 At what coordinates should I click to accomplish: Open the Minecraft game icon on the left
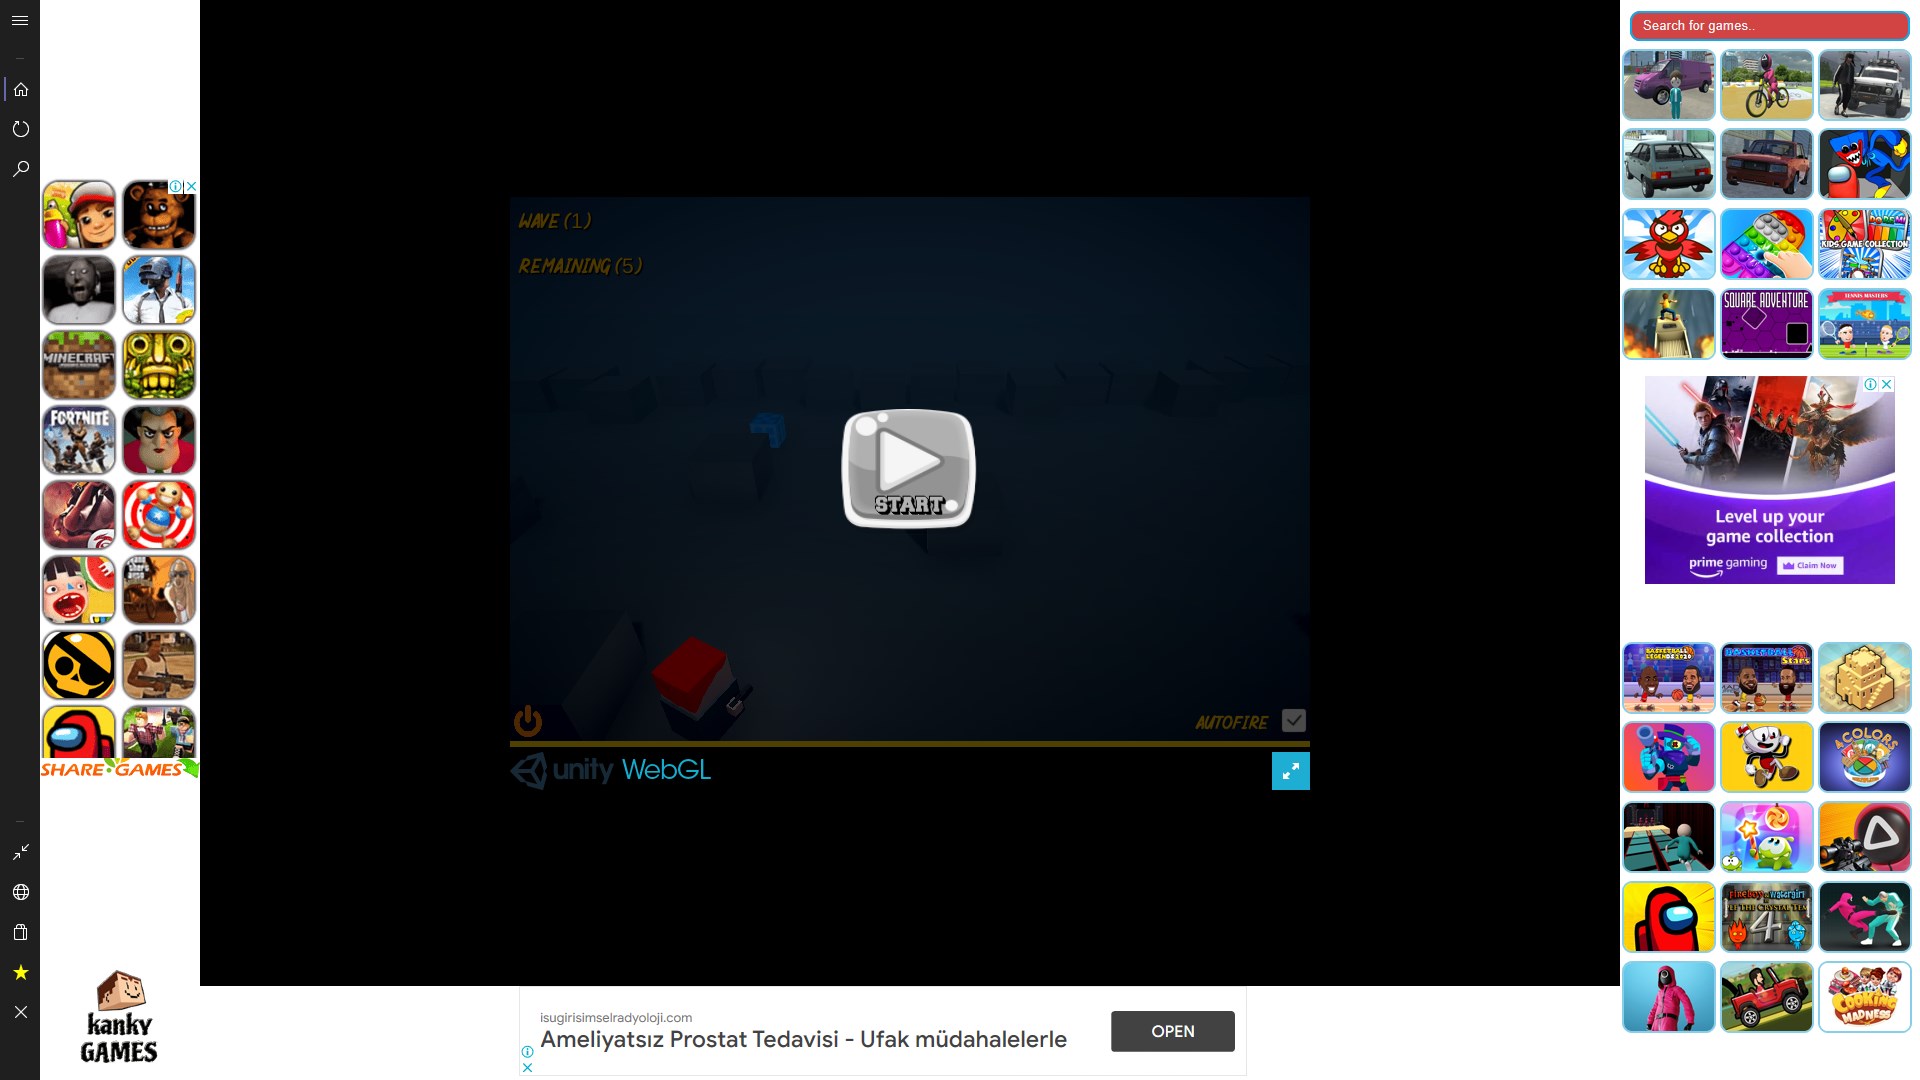[79, 365]
